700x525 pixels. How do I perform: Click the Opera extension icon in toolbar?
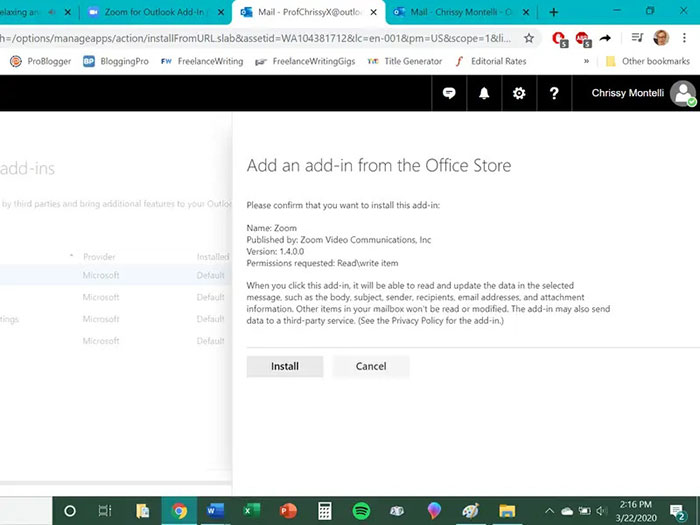[559, 38]
